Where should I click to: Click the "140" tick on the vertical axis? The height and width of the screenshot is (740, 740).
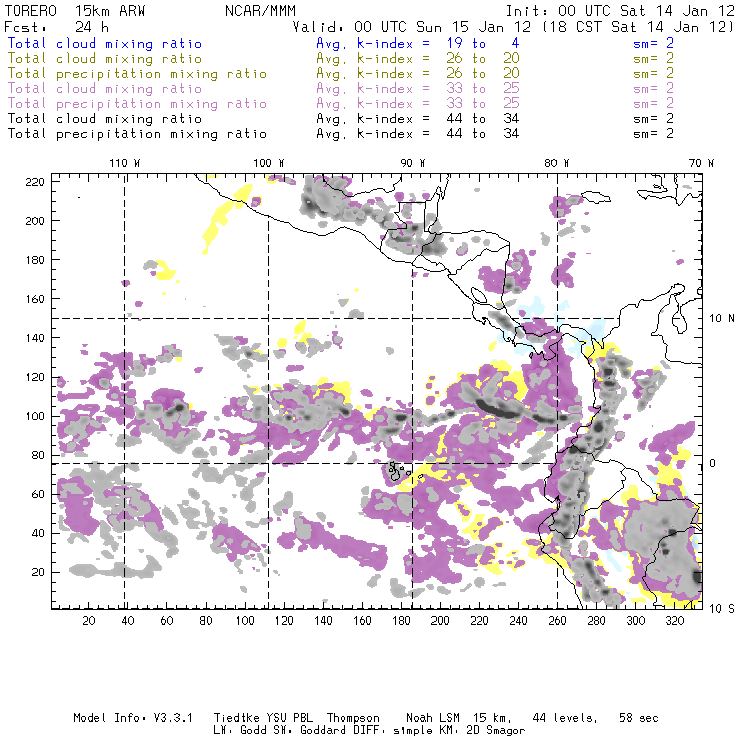tap(34, 338)
